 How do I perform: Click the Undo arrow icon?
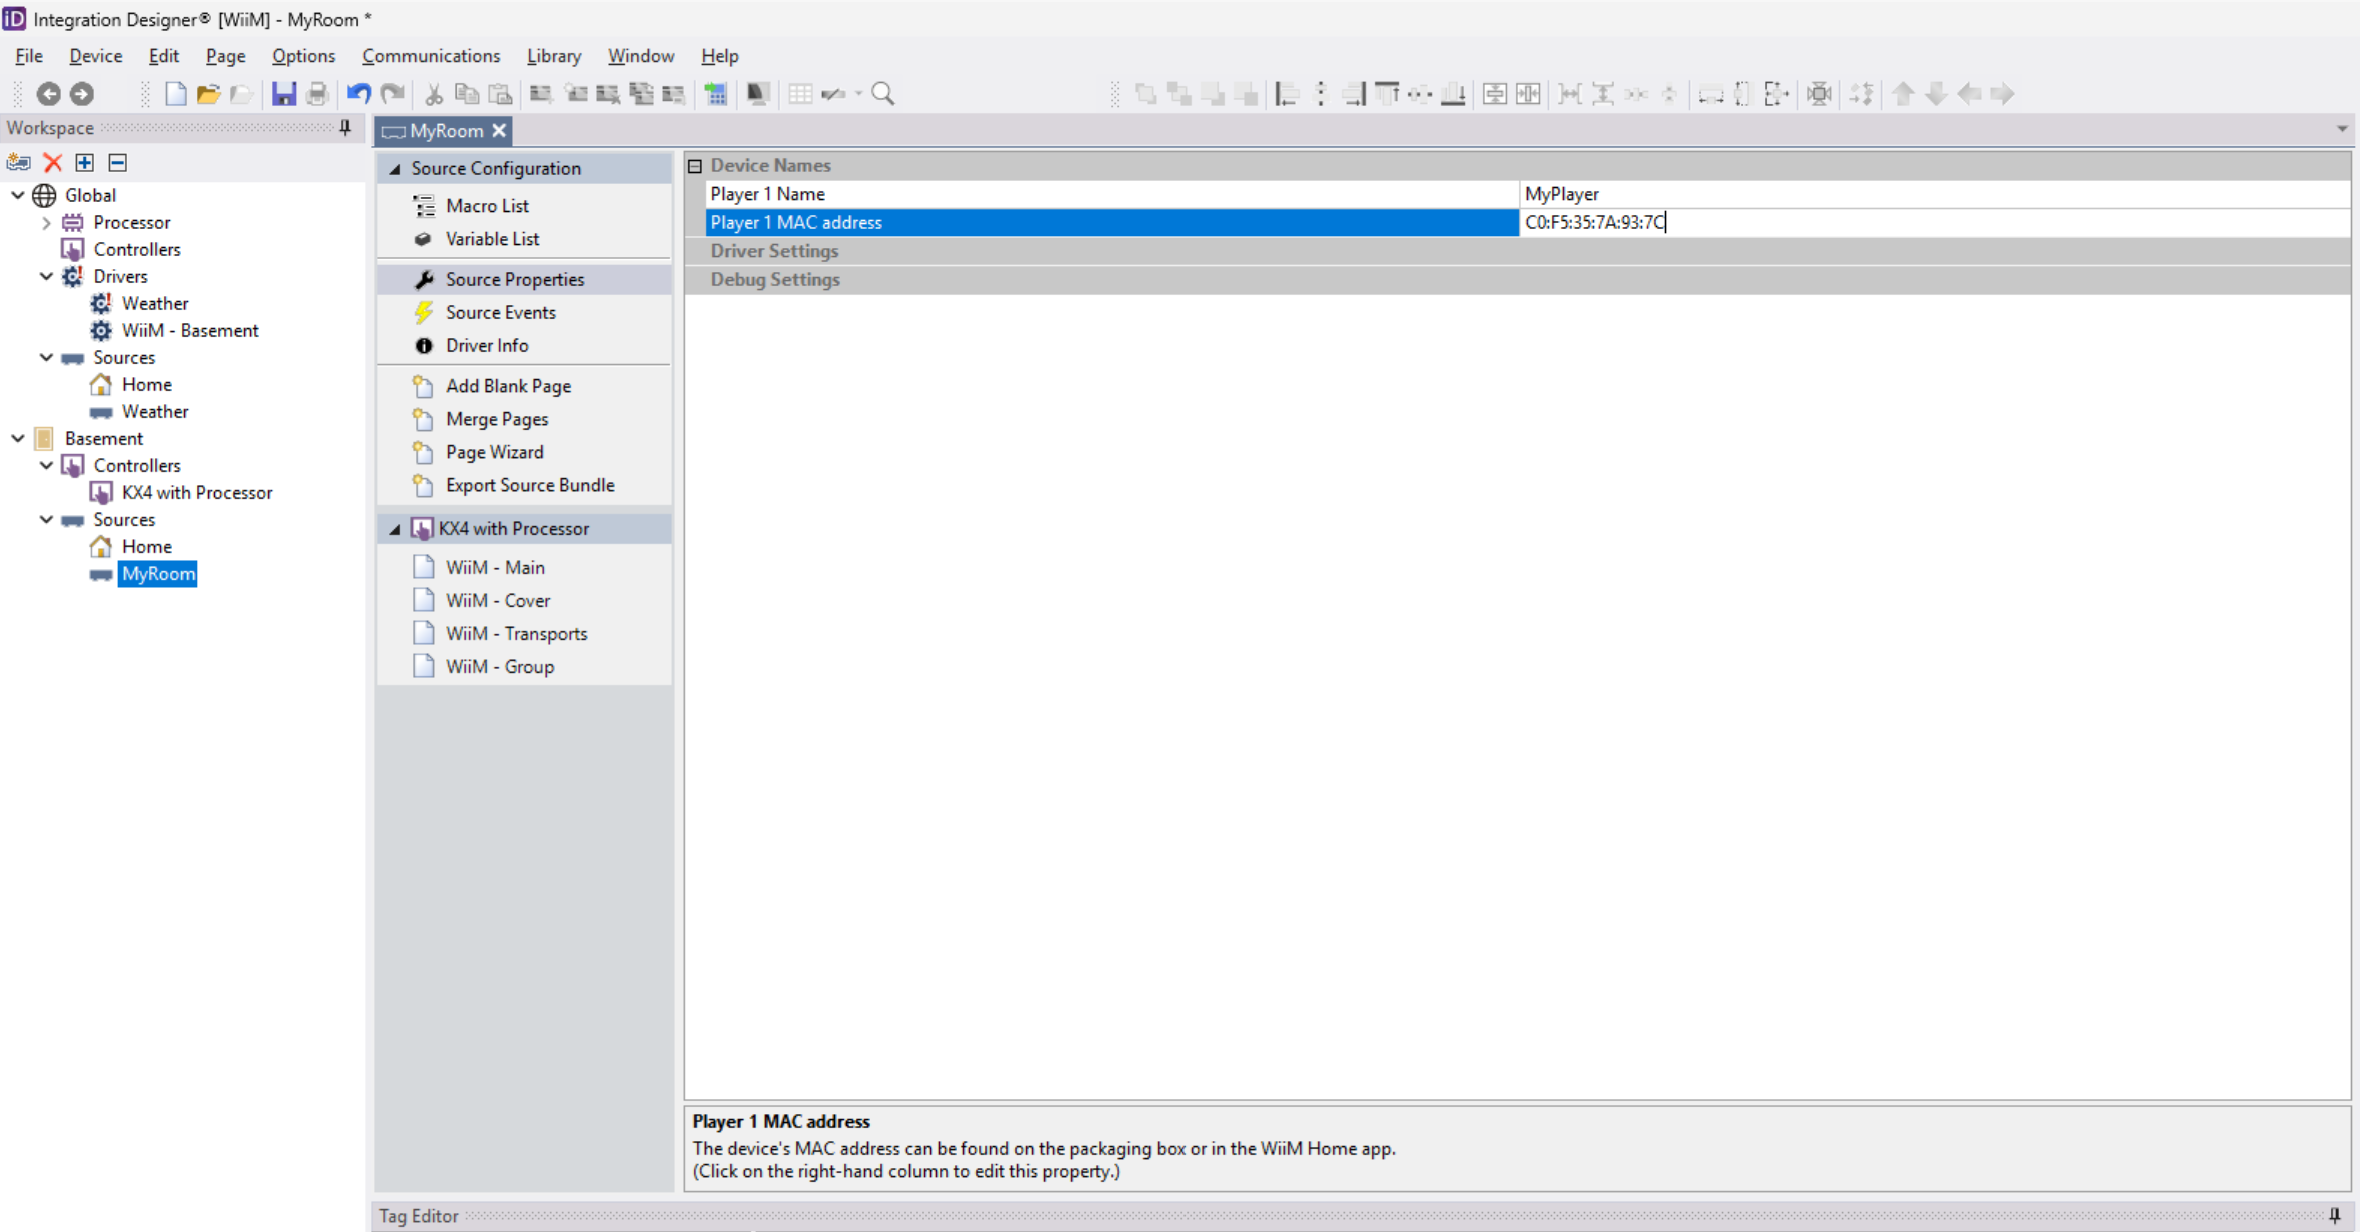[358, 94]
